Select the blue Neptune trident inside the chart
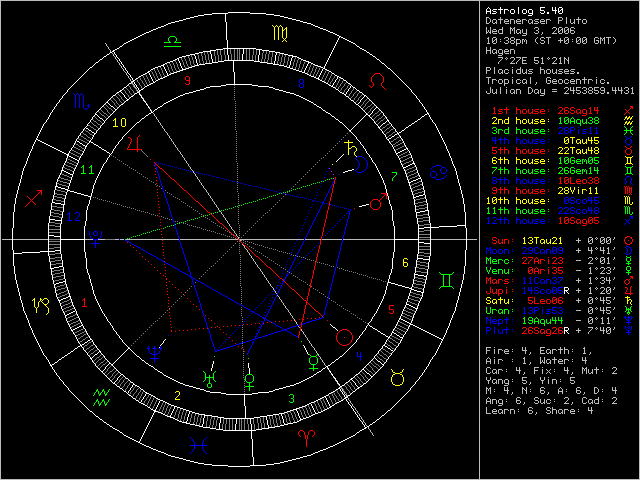Viewport: 640px width, 480px height. (155, 352)
